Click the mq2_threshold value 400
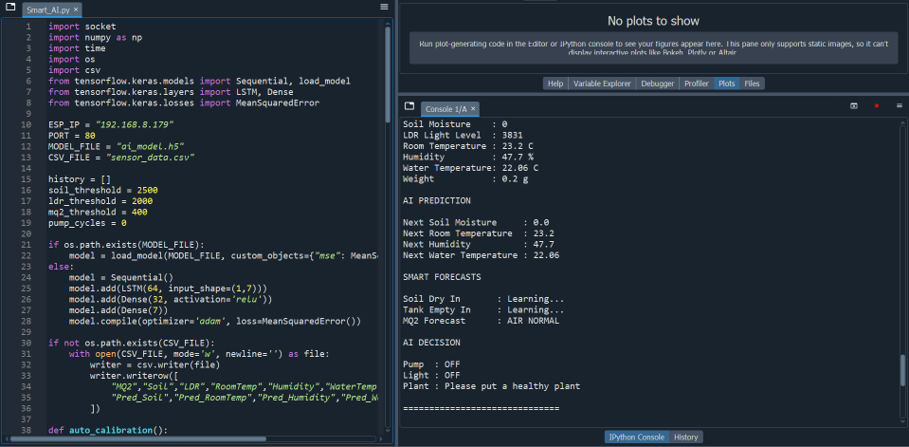The height and width of the screenshot is (447, 909). point(140,212)
